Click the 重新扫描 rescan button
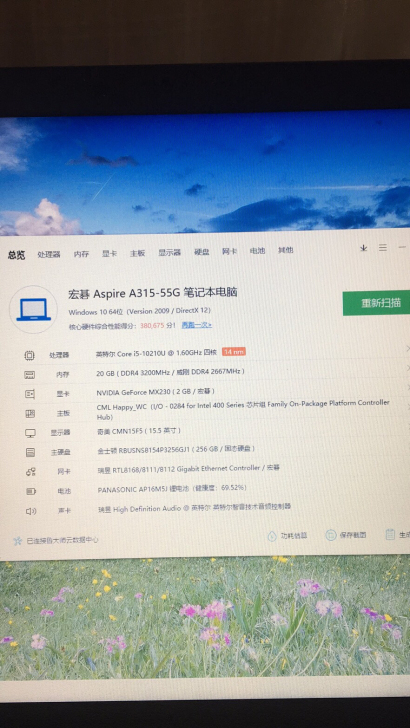The width and height of the screenshot is (410, 728). point(377,303)
